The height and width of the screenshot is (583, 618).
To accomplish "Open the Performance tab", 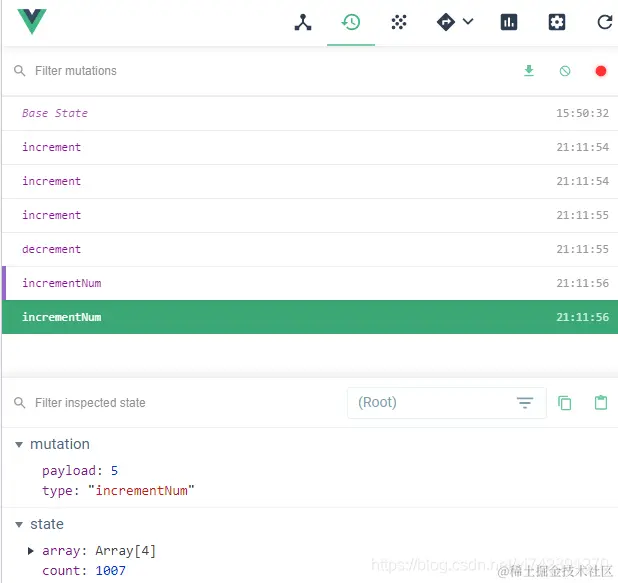I will [x=509, y=22].
